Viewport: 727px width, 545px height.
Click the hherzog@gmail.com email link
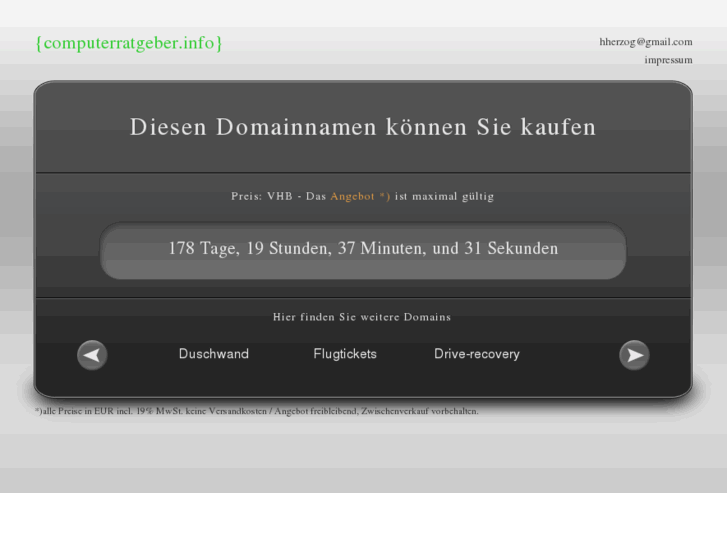[x=646, y=42]
